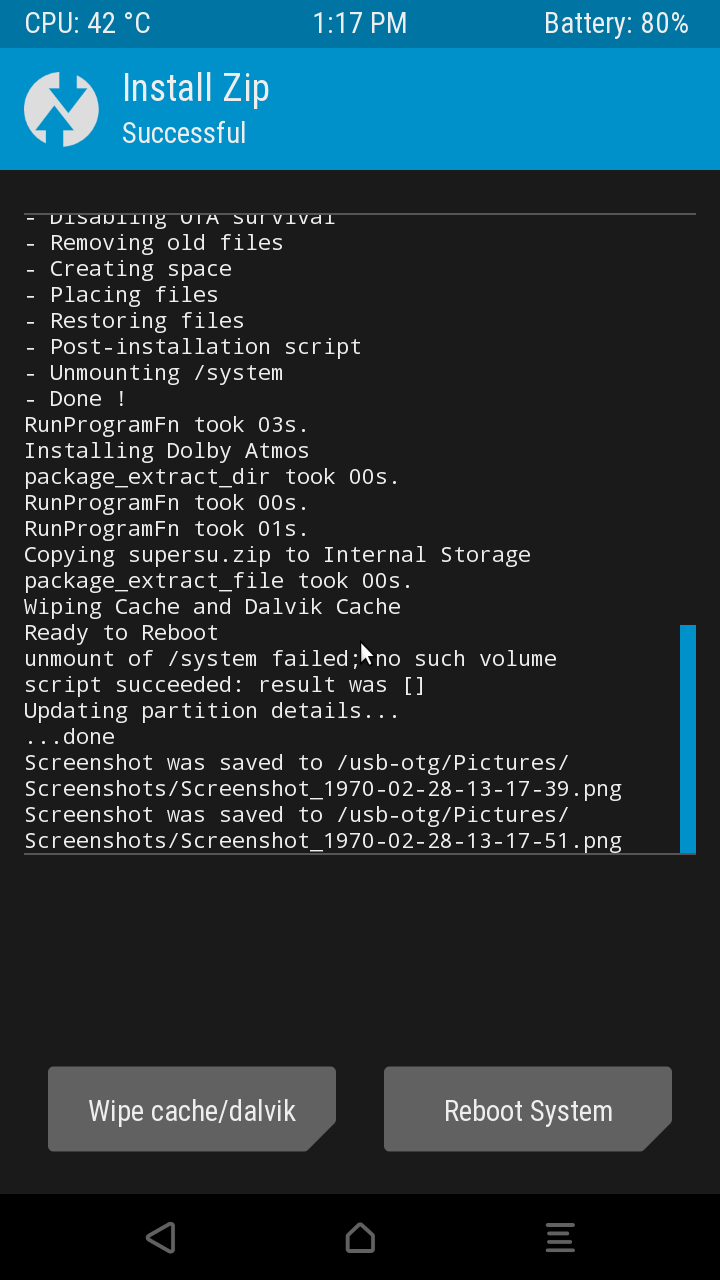Screen dimensions: 720x1280
Task: Select the 'Ready to Reboot' log line
Action: pyautogui.click(x=121, y=633)
